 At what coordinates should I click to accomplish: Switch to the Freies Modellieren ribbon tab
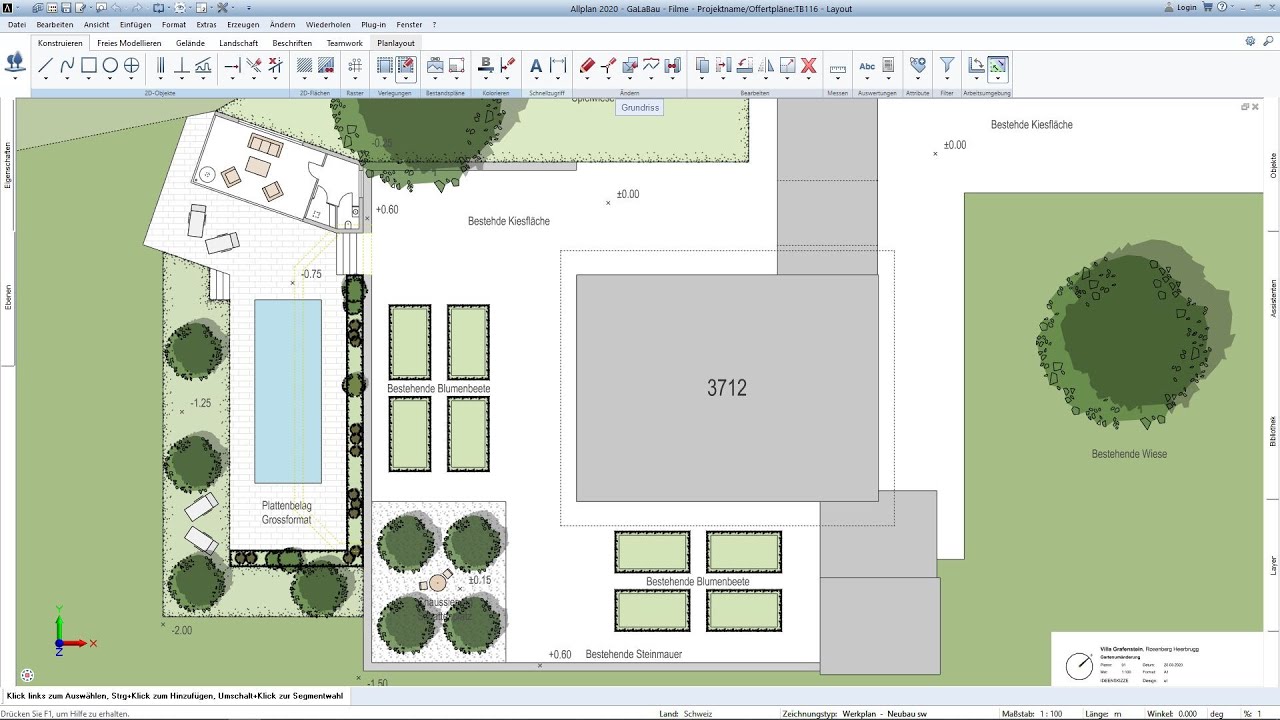click(x=129, y=43)
